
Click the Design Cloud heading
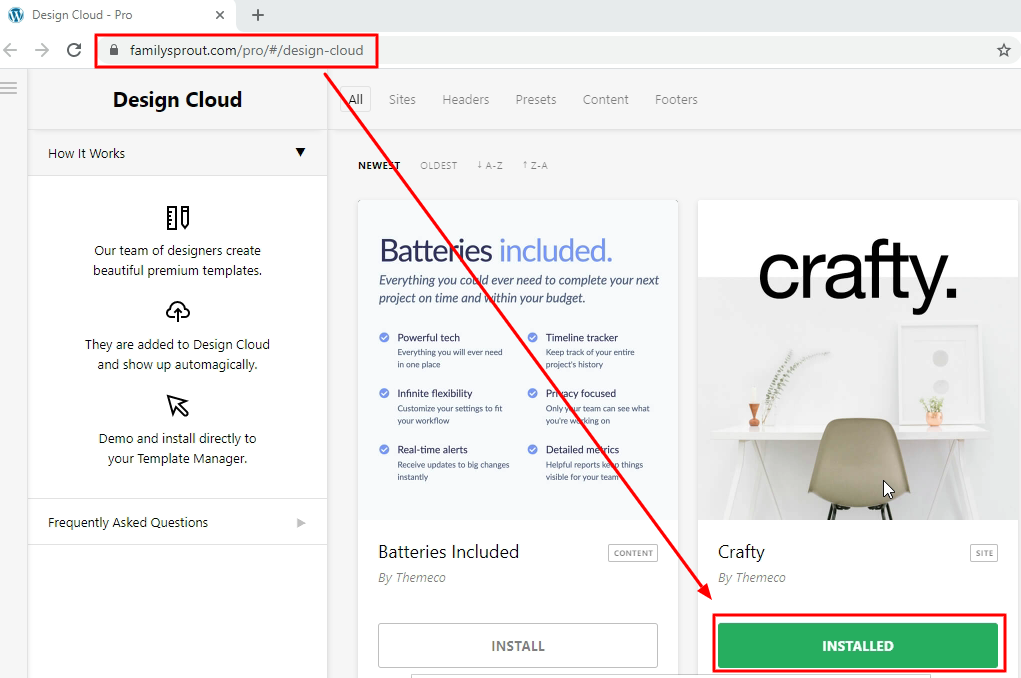177,100
